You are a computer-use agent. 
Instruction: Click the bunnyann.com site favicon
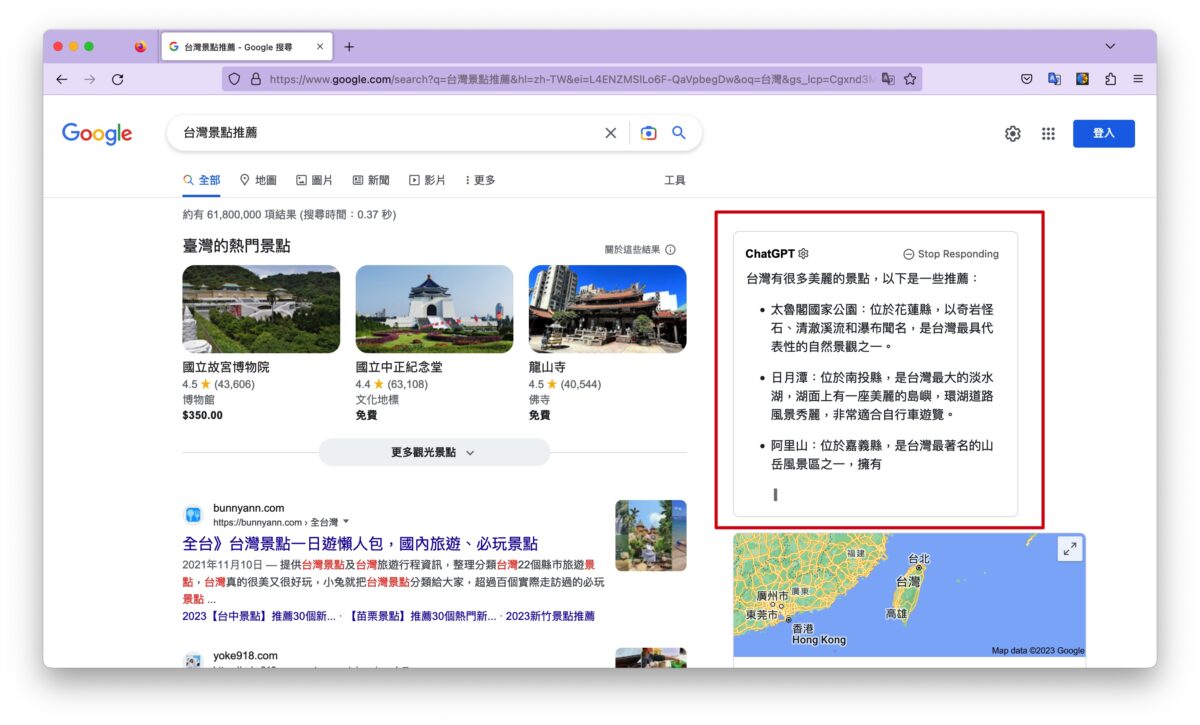[x=193, y=515]
